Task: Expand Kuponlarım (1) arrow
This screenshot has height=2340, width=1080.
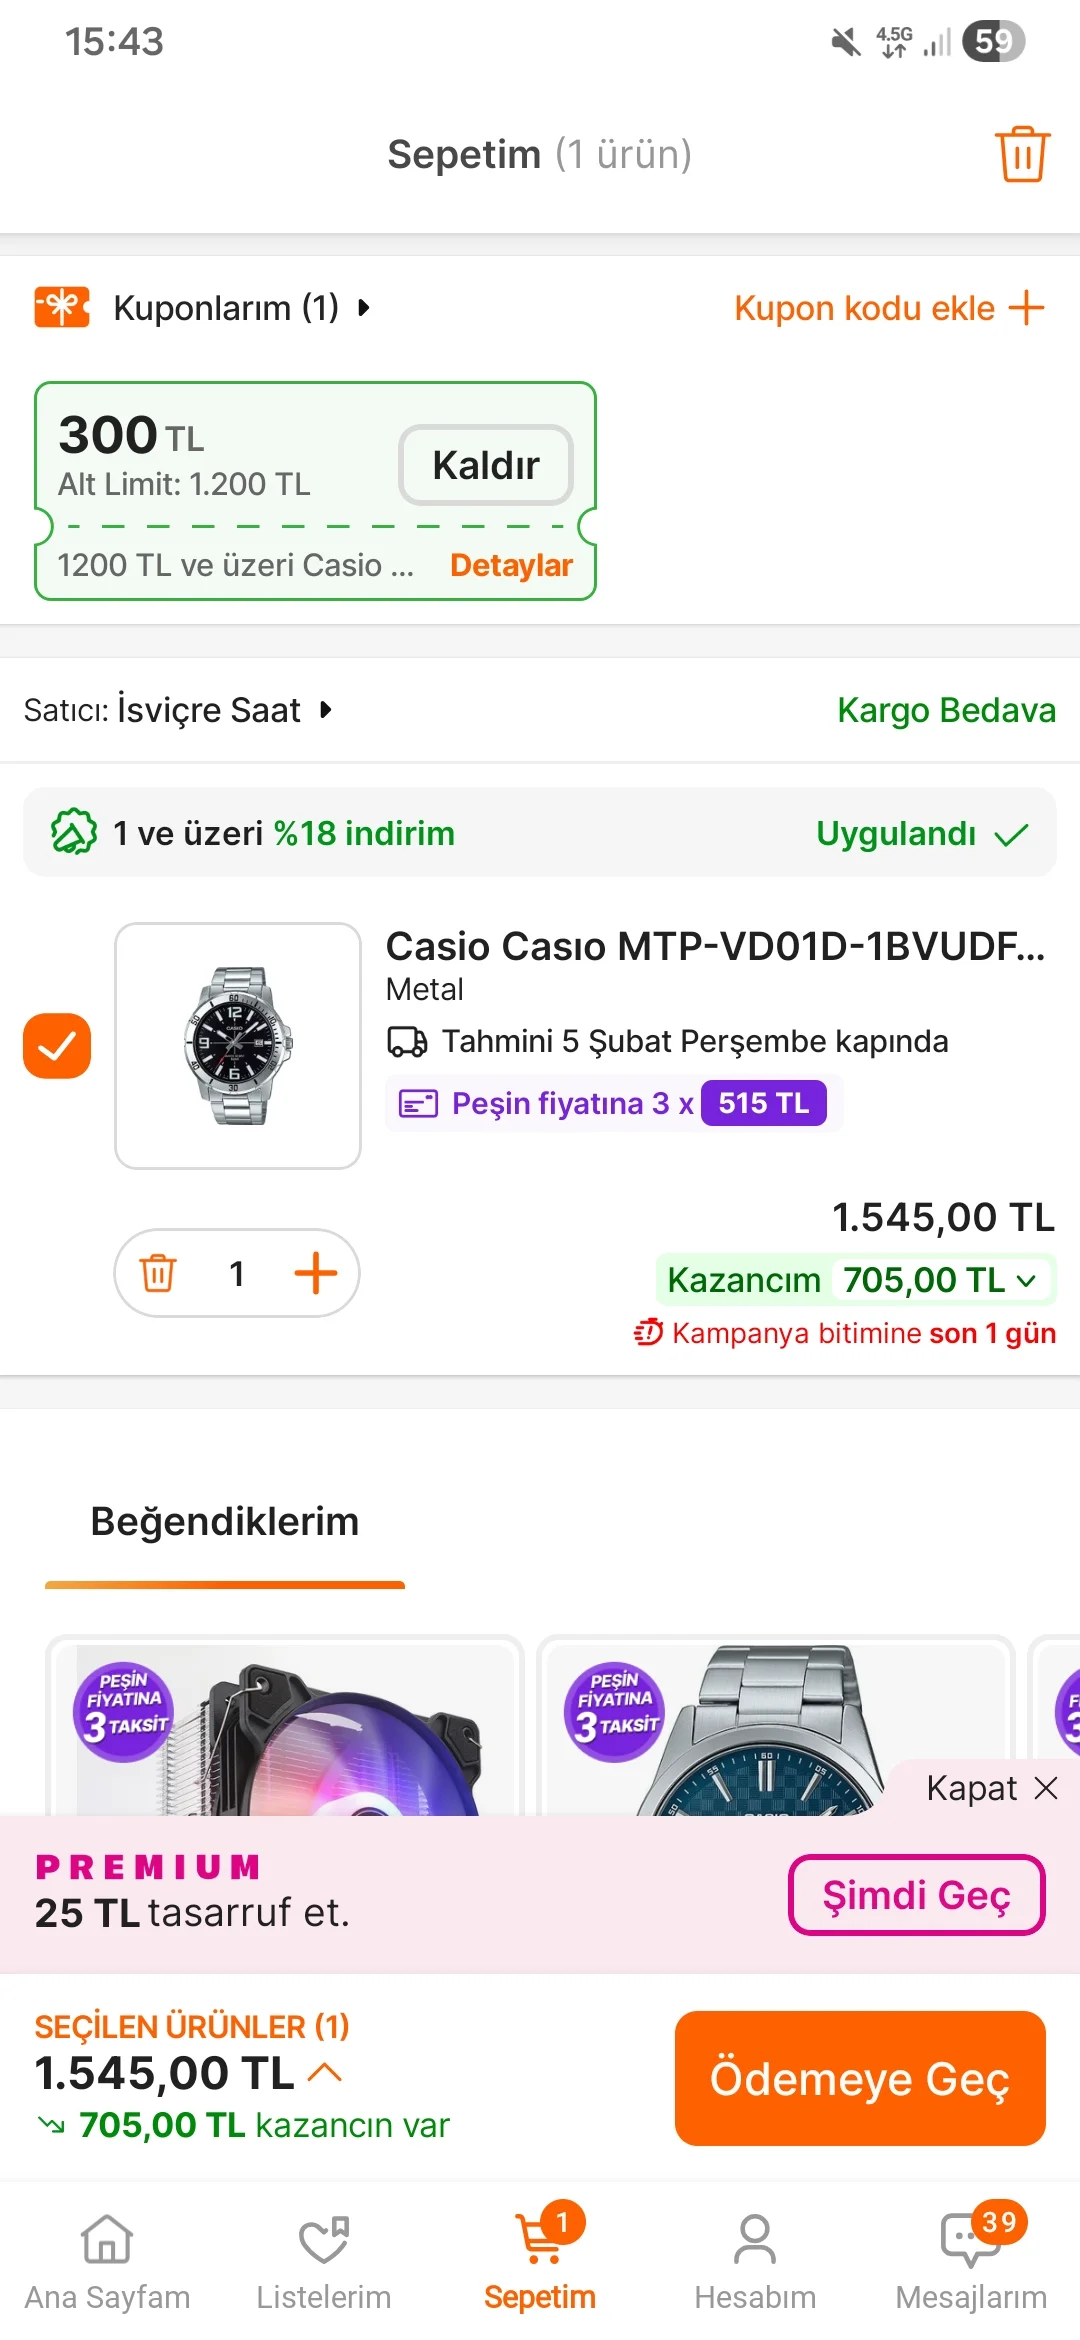Action: click(364, 308)
